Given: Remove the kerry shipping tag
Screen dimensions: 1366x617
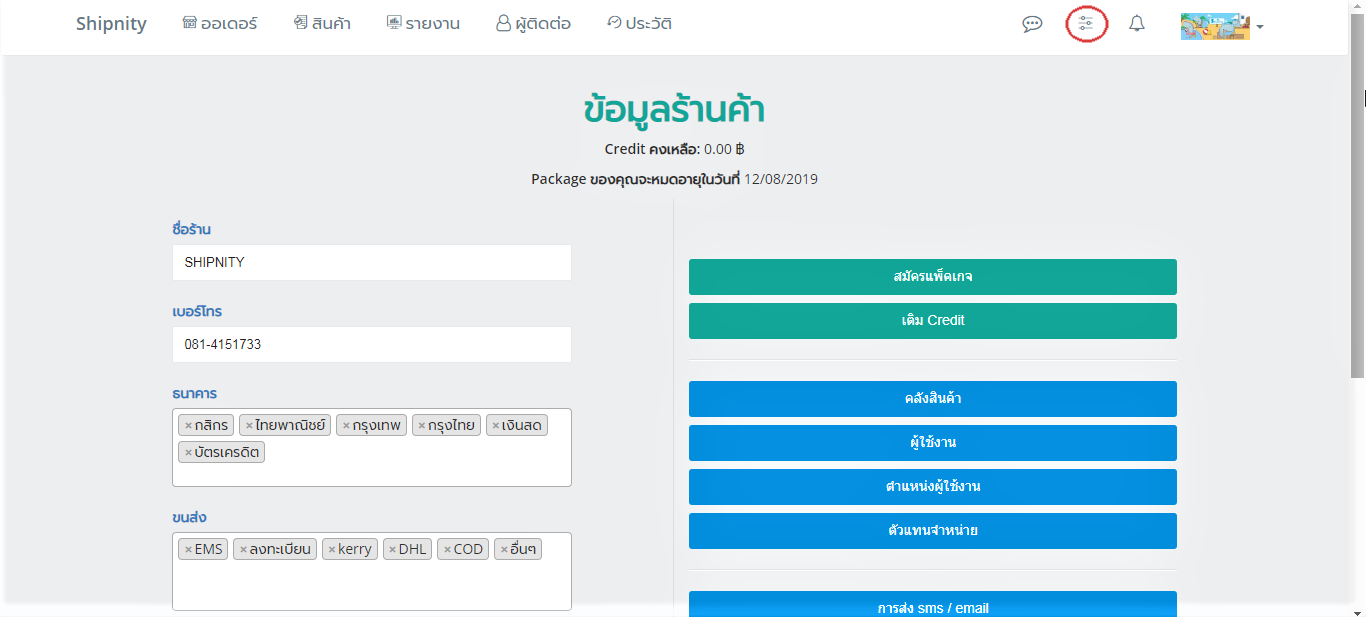Looking at the screenshot, I should coord(332,550).
